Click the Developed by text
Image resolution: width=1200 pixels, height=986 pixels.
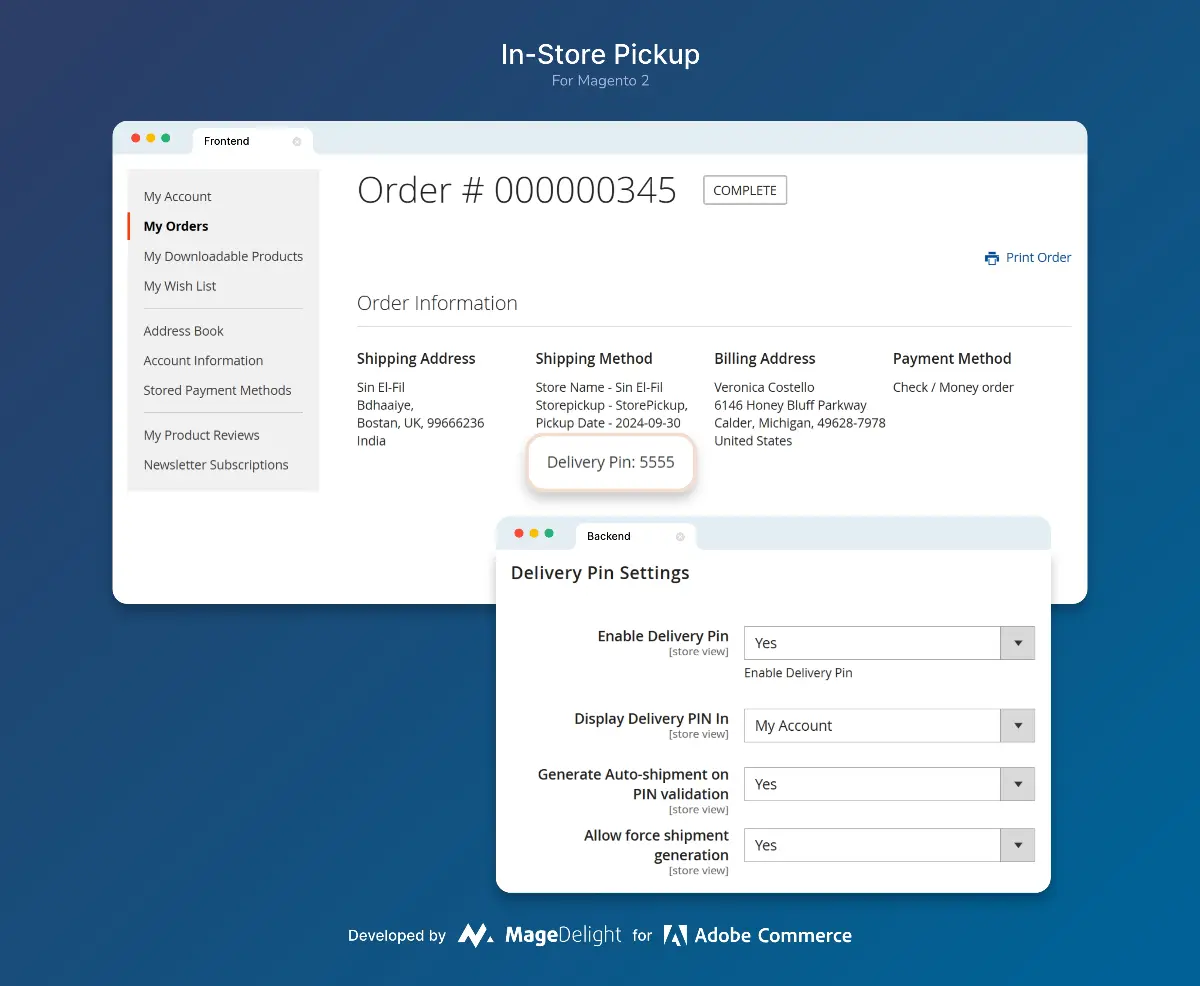pos(397,936)
